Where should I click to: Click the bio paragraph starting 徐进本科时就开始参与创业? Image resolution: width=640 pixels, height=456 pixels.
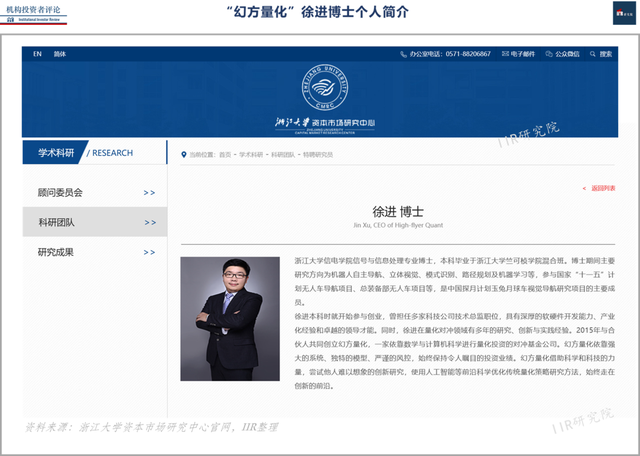pyautogui.click(x=455, y=351)
